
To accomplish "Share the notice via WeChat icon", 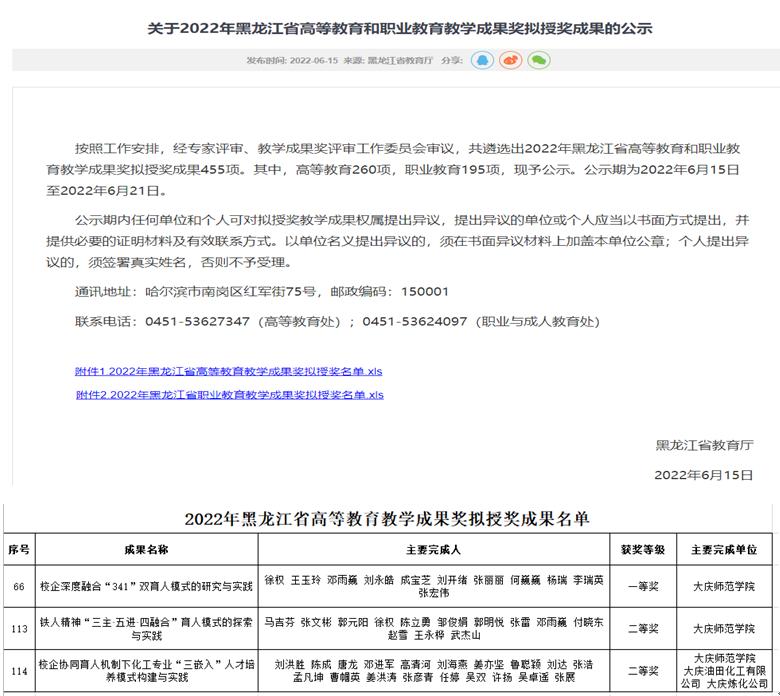I will 539,60.
